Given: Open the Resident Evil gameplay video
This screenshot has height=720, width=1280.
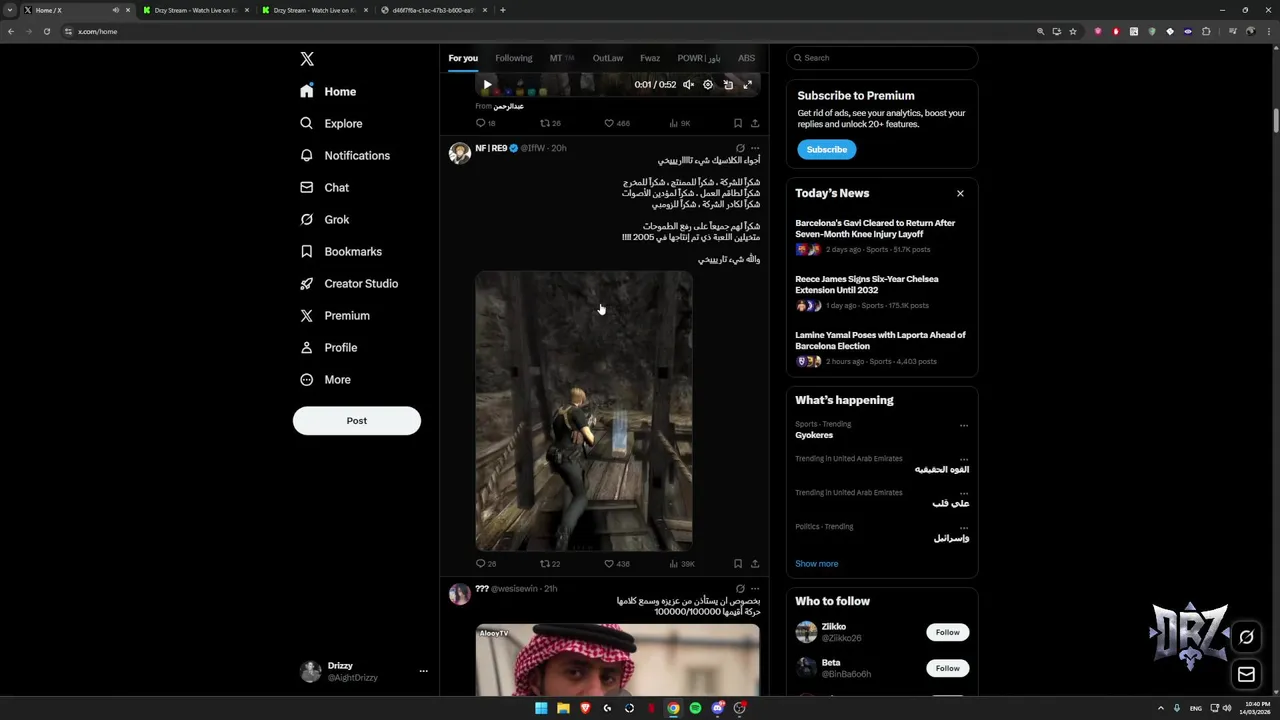Looking at the screenshot, I should (584, 411).
